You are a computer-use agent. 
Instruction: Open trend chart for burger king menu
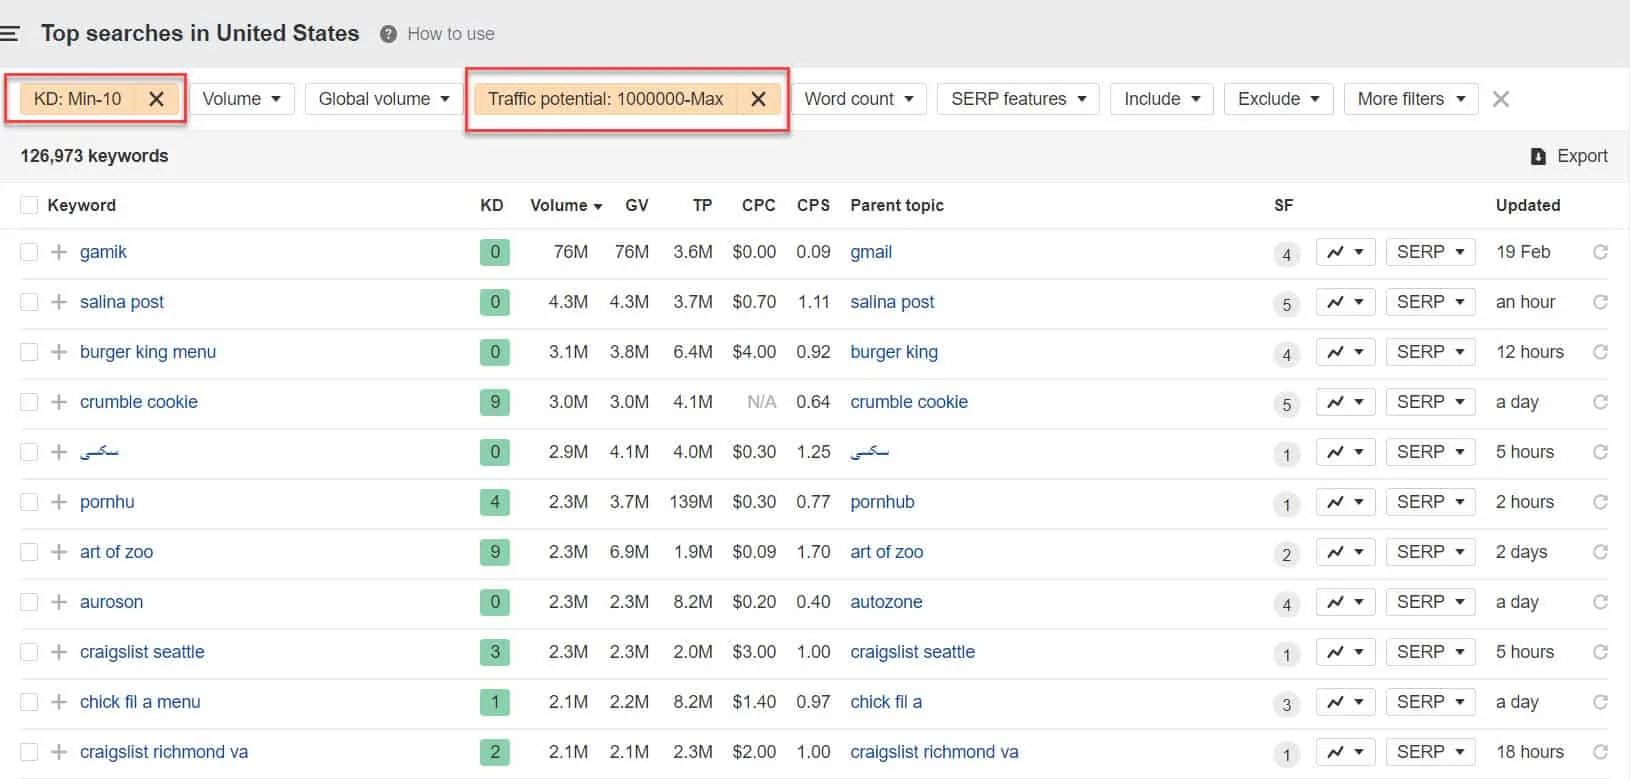(1345, 352)
